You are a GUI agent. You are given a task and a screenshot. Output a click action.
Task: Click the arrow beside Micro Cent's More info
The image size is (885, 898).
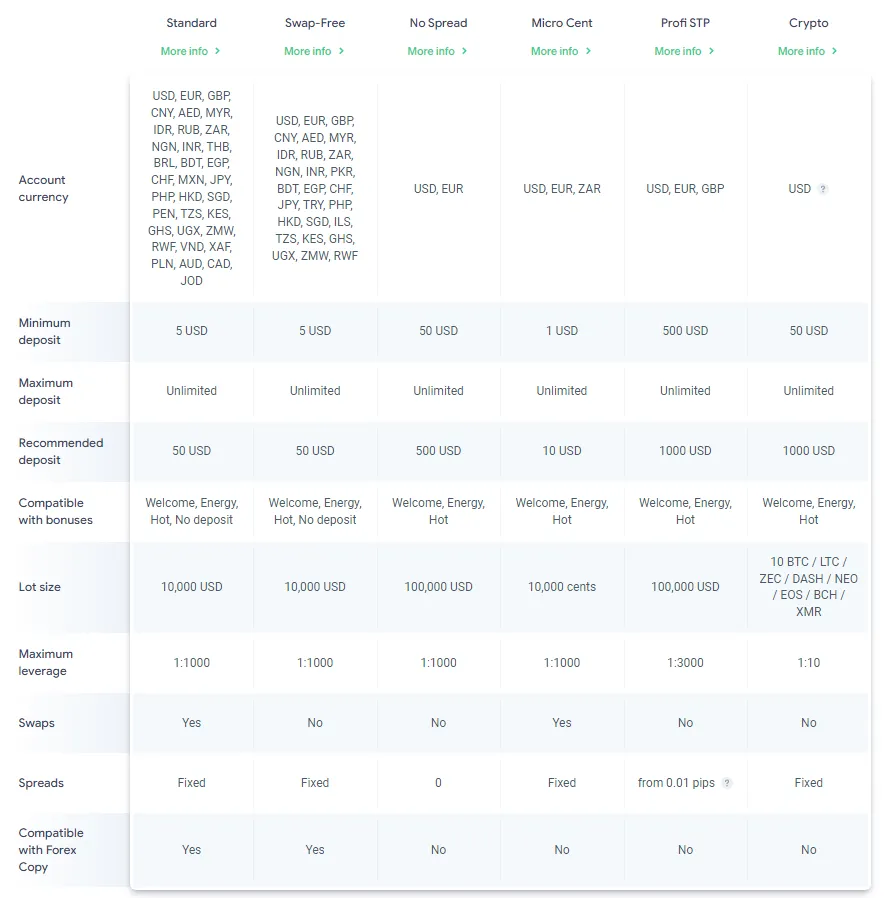click(x=586, y=51)
